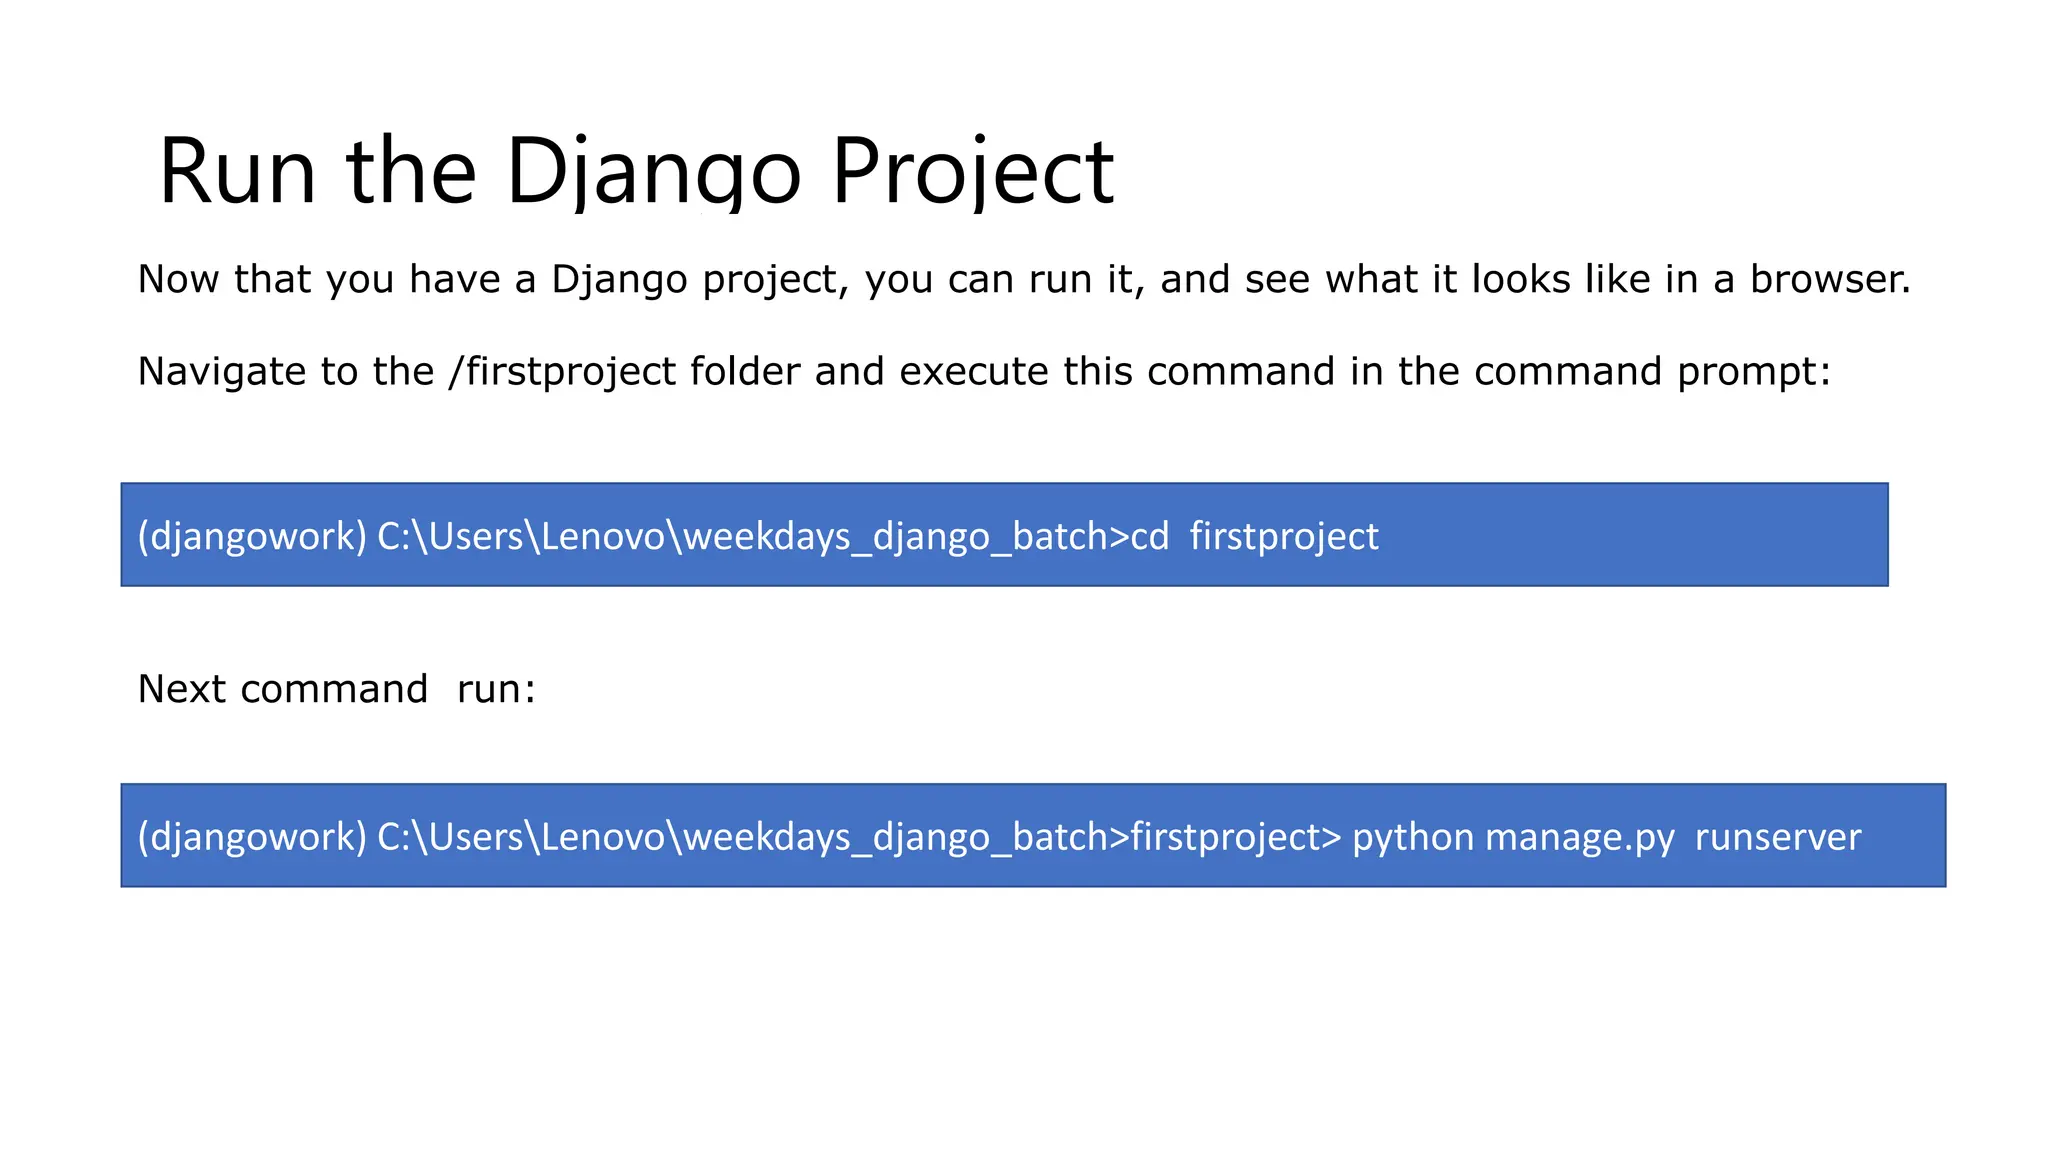Click "(djangowork)" in the runserver command box
2048x1152 pixels.
coord(252,837)
